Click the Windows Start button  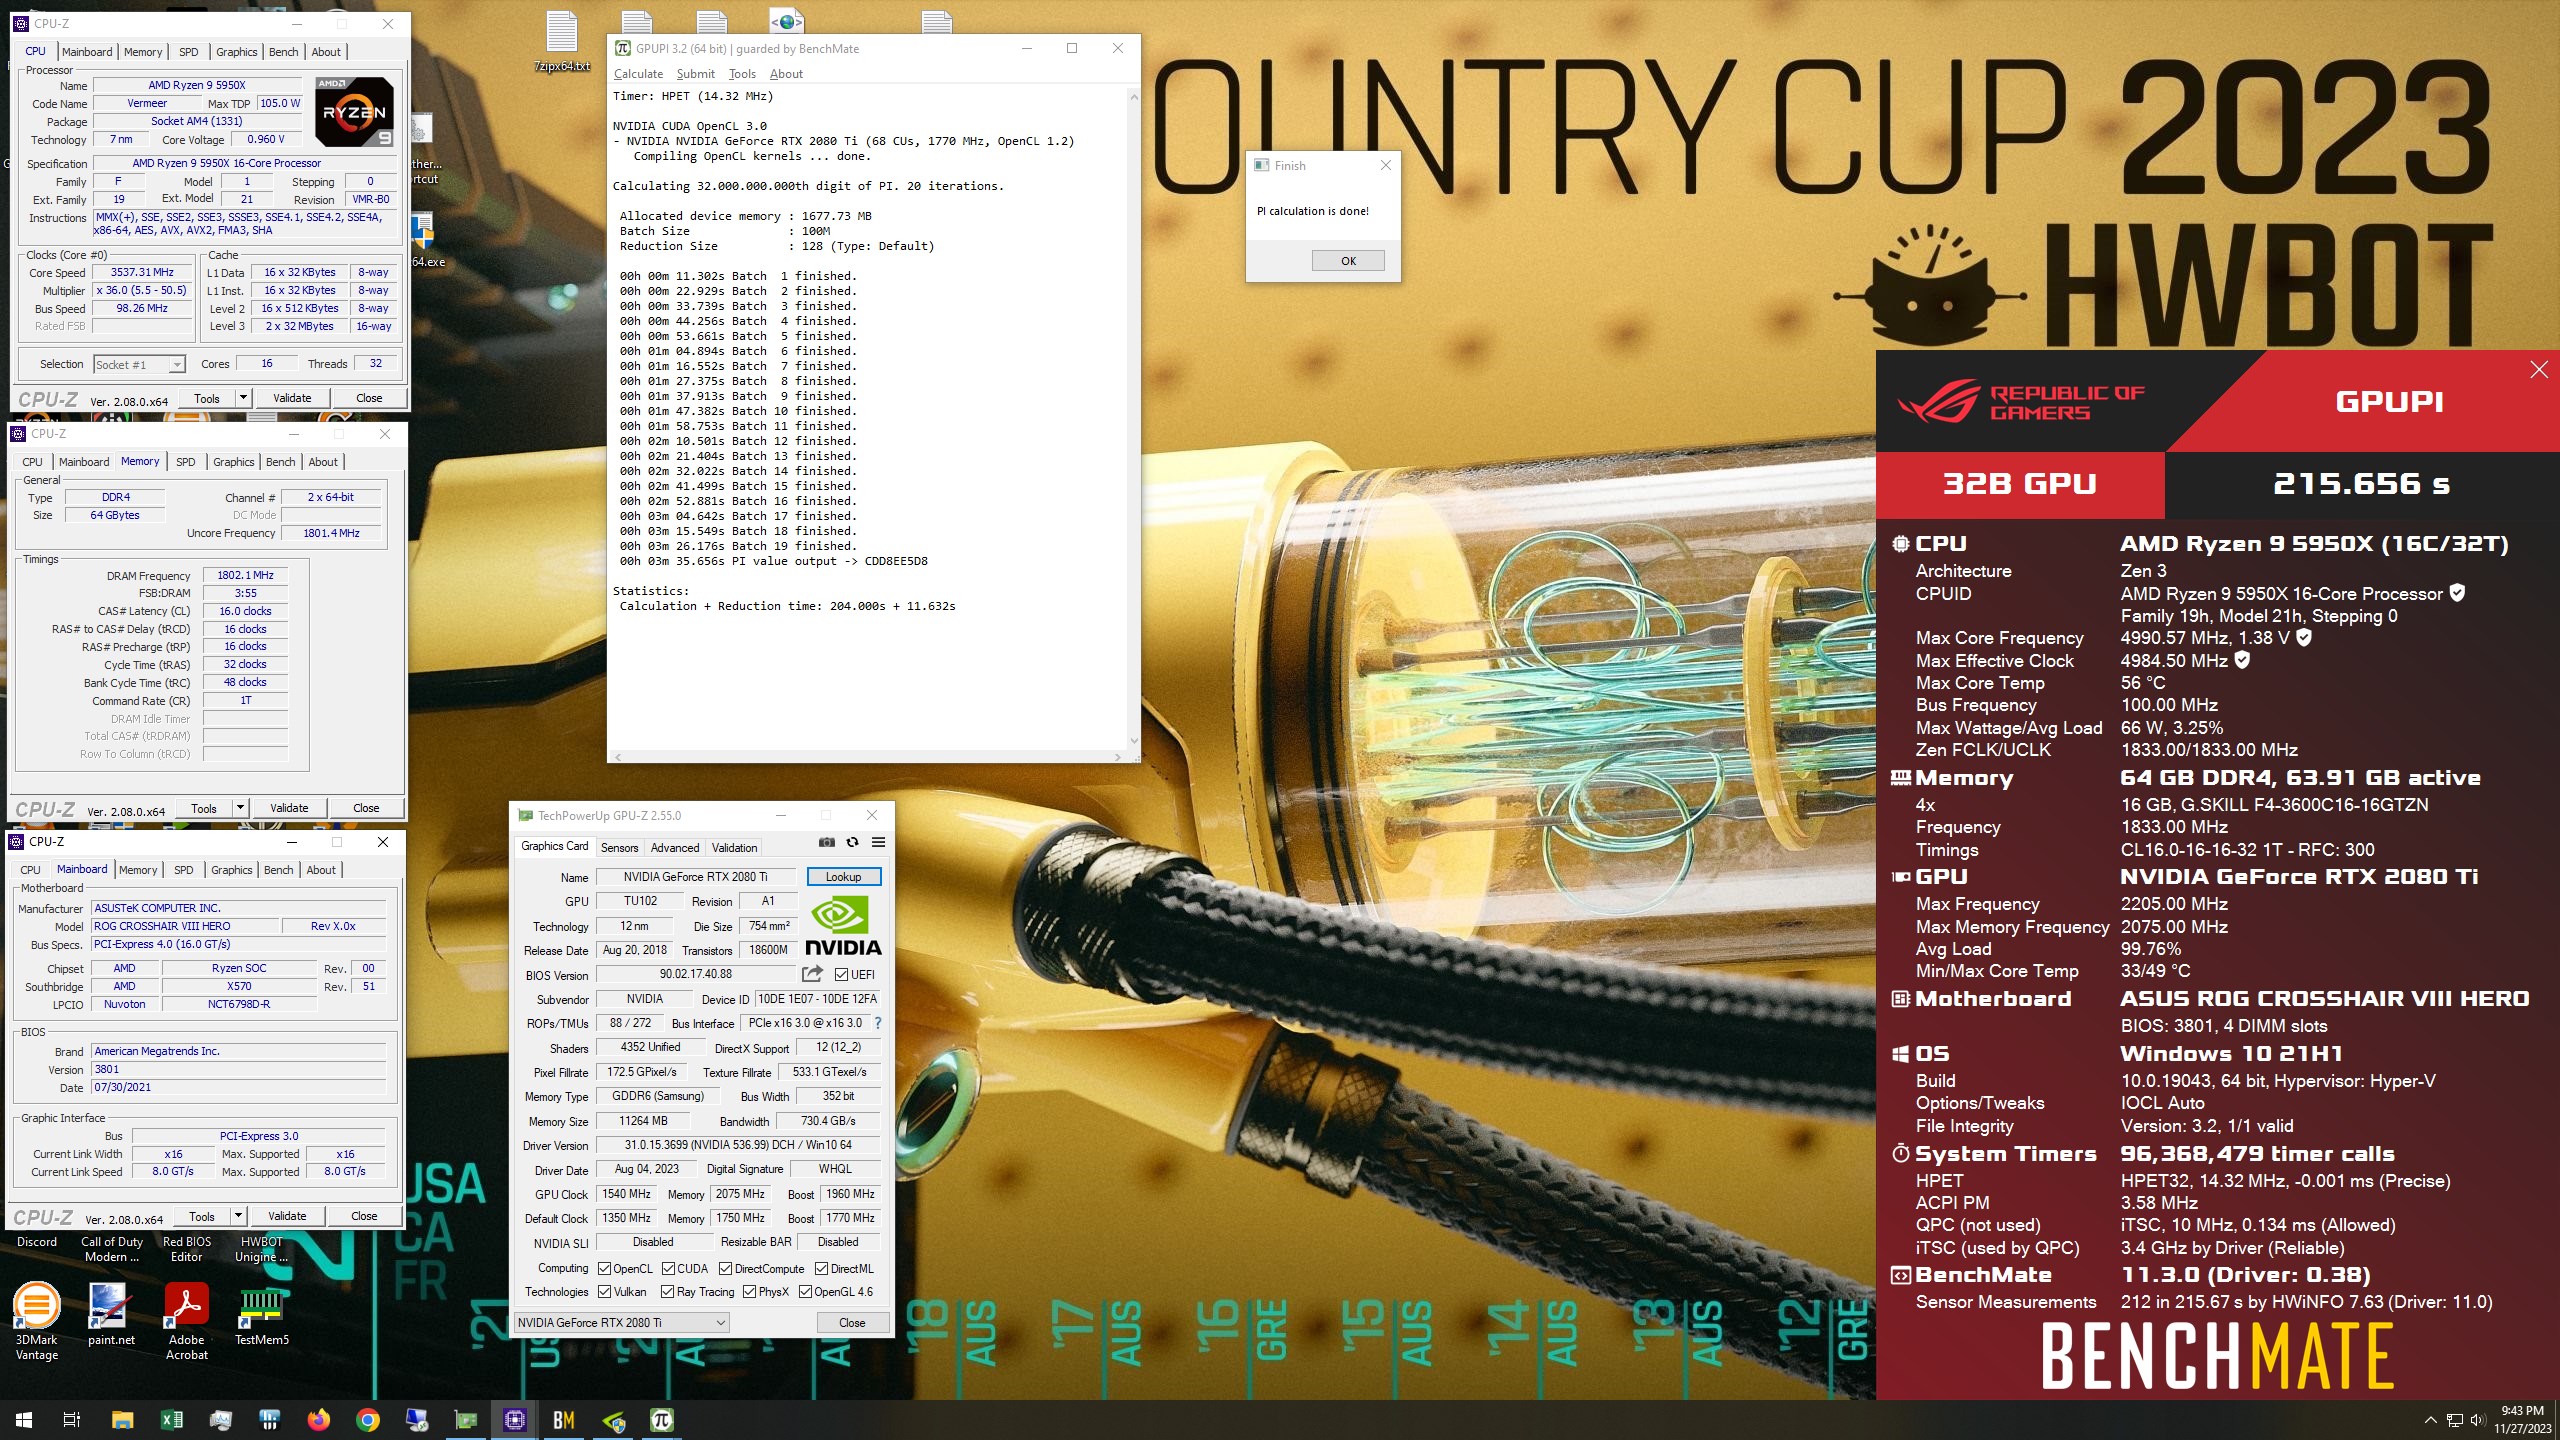point(24,1420)
